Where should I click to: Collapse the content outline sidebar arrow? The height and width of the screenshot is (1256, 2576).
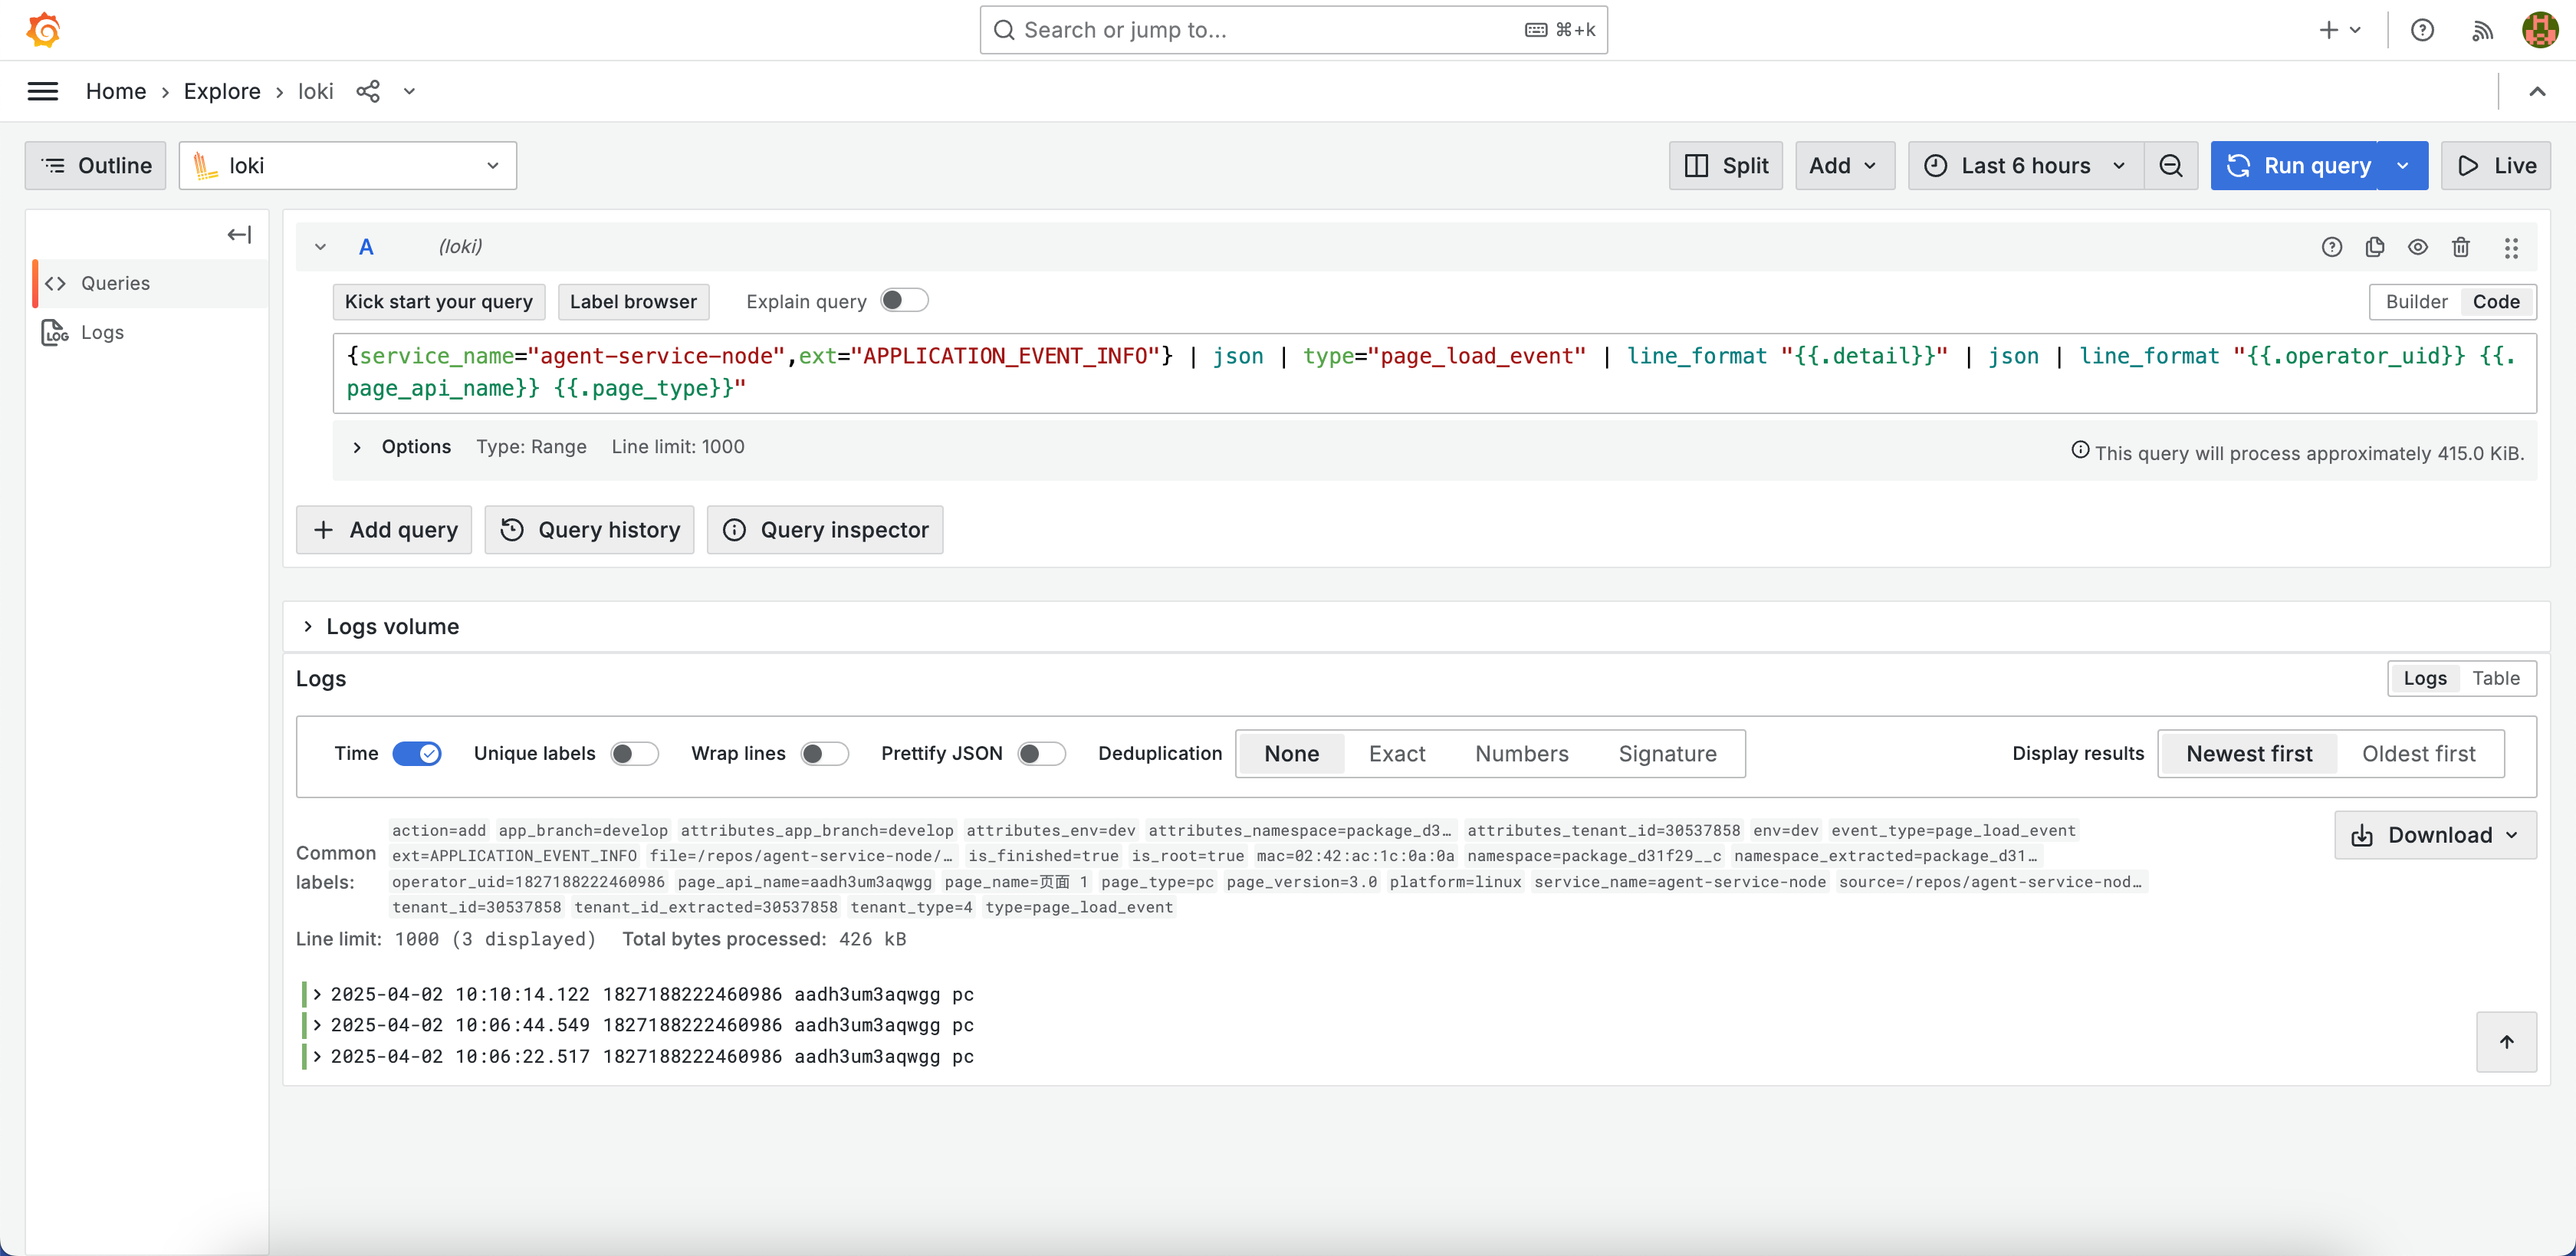coord(239,235)
